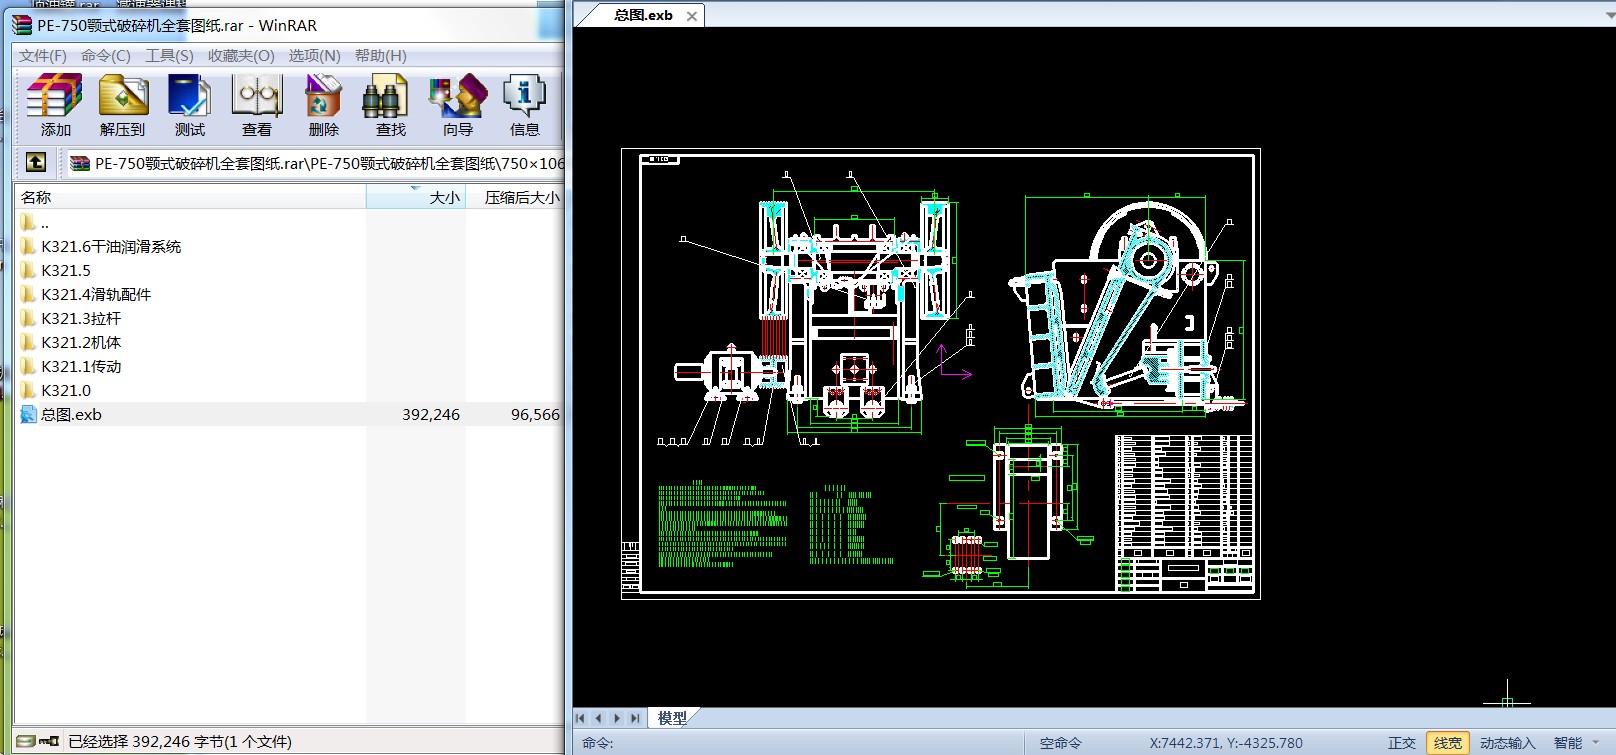Close the 总图.exb drawing tab
The width and height of the screenshot is (1616, 755).
[691, 16]
